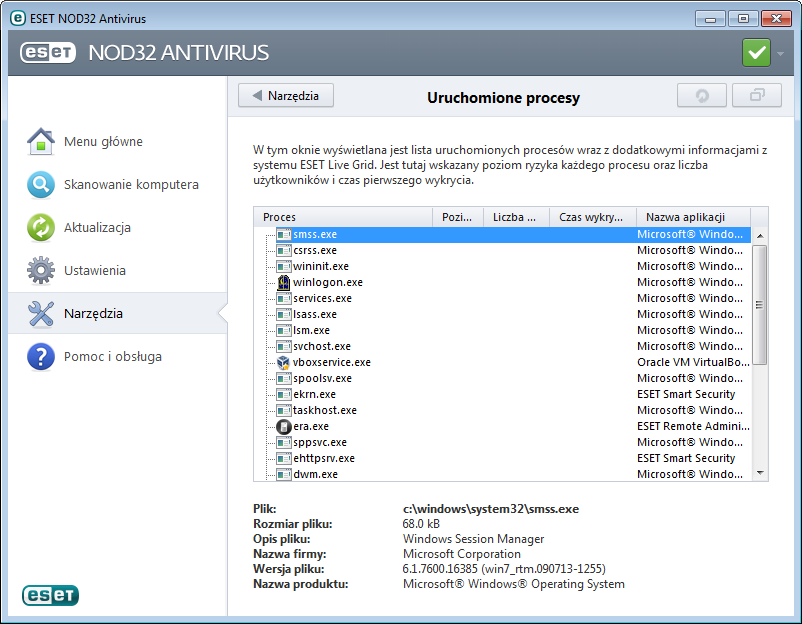Click the services.exe process icon
This screenshot has width=802, height=624.
[283, 298]
